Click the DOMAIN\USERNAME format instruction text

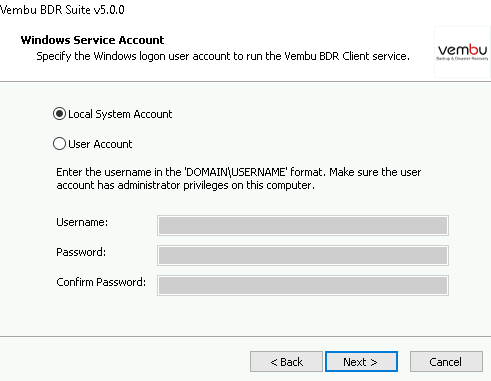(x=239, y=172)
